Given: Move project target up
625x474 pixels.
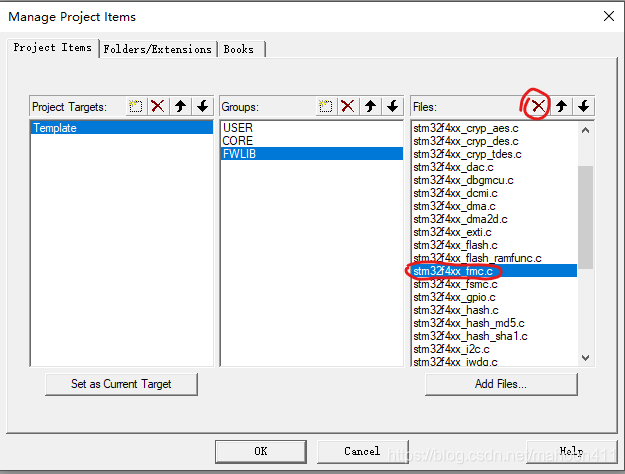Looking at the screenshot, I should click(x=181, y=106).
